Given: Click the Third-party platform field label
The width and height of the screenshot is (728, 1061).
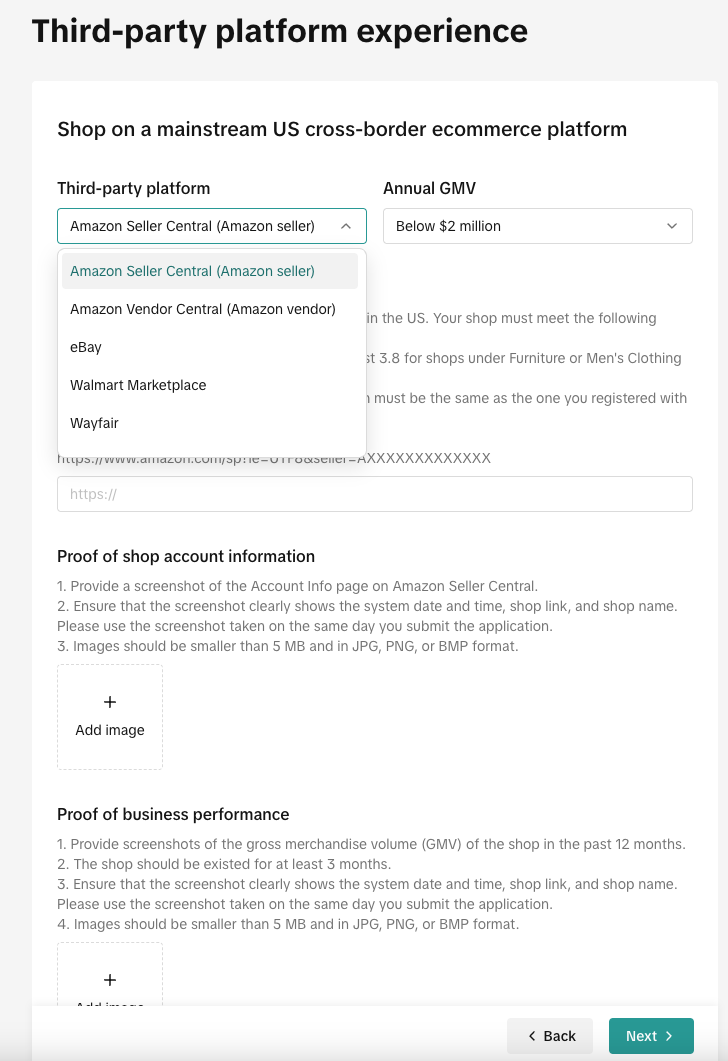Looking at the screenshot, I should coord(133,188).
